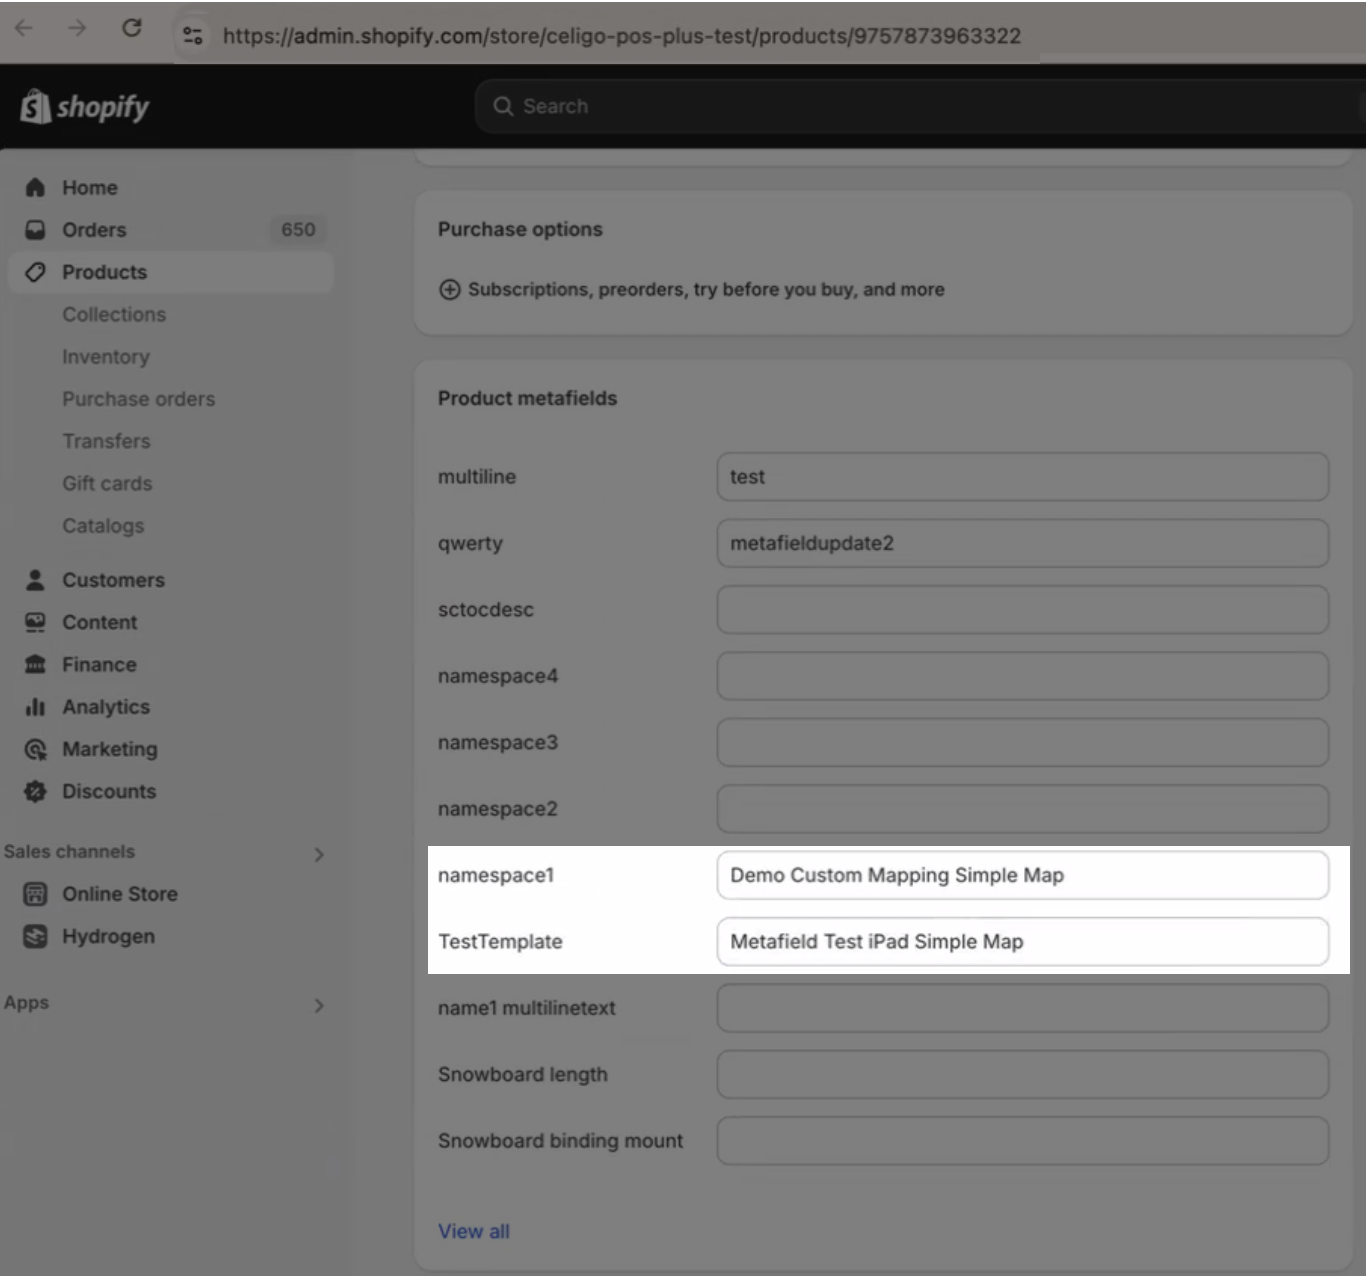Click the Apps heading

(x=26, y=1003)
